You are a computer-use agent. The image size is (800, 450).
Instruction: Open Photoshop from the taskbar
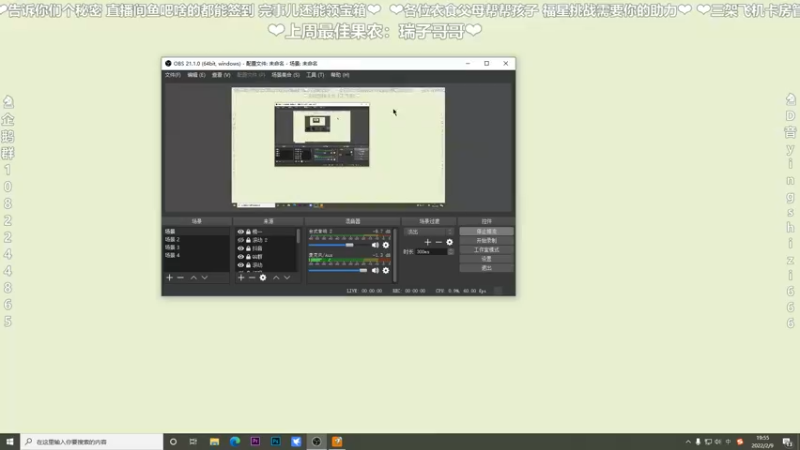tap(276, 442)
